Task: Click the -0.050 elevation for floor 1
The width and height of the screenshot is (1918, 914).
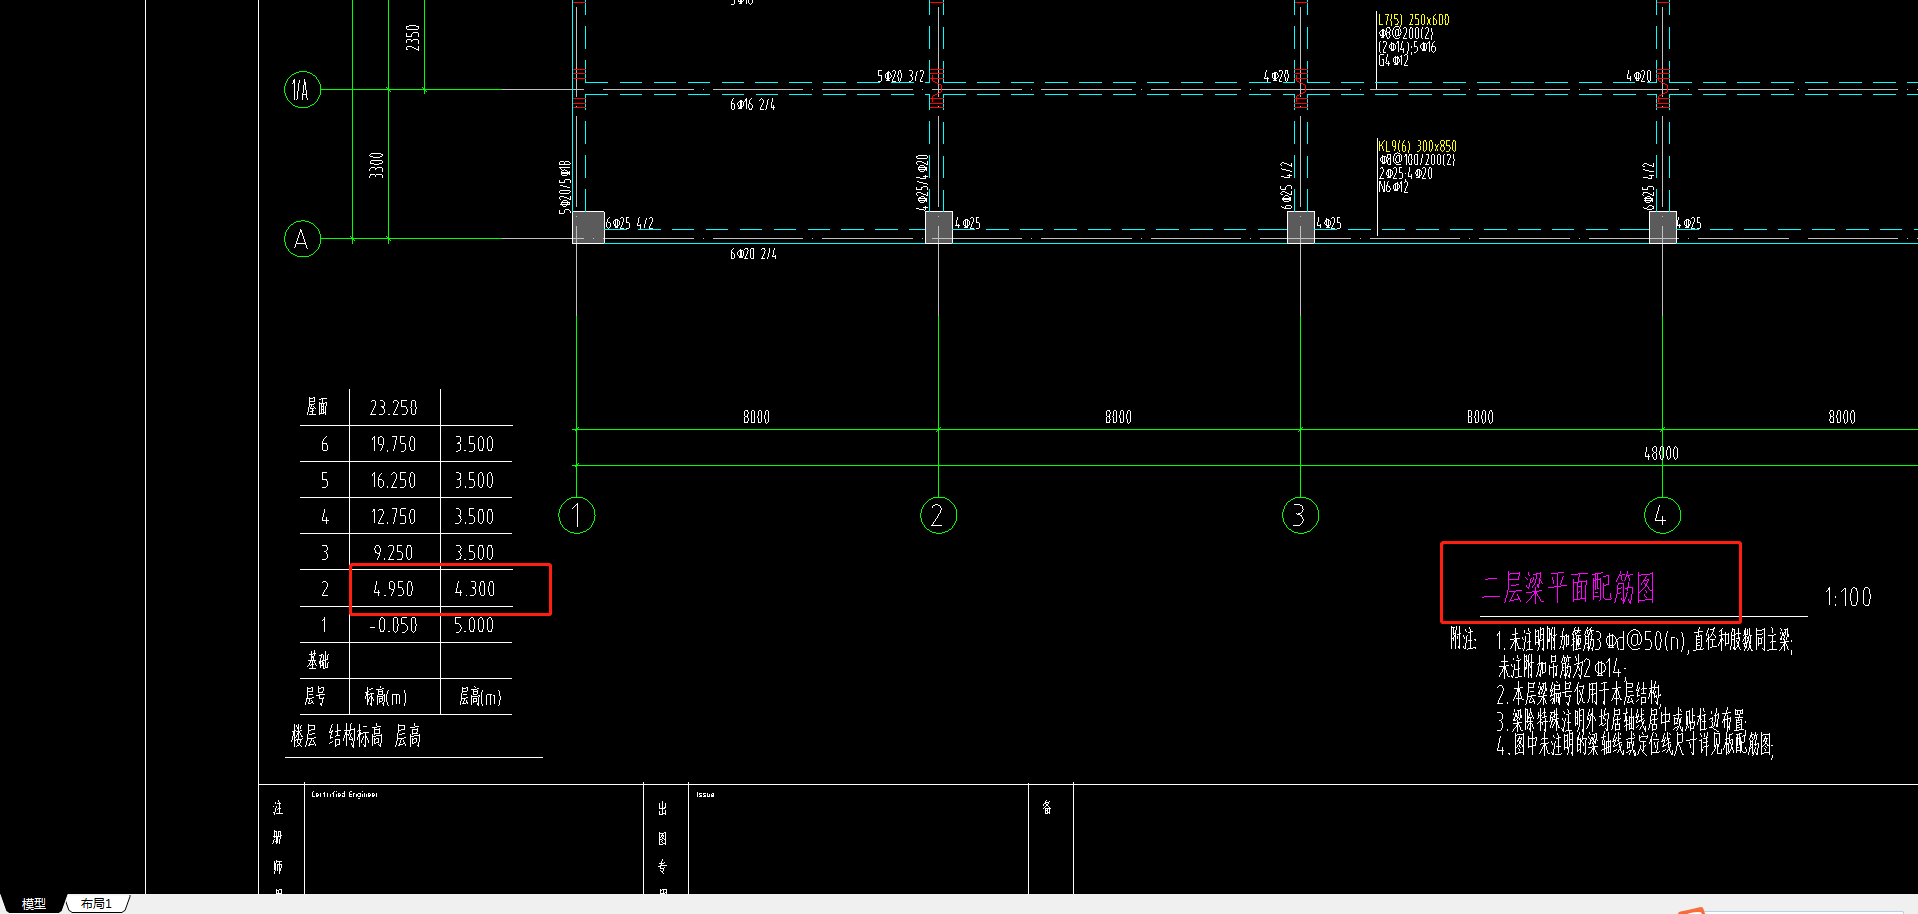Action: click(x=393, y=625)
